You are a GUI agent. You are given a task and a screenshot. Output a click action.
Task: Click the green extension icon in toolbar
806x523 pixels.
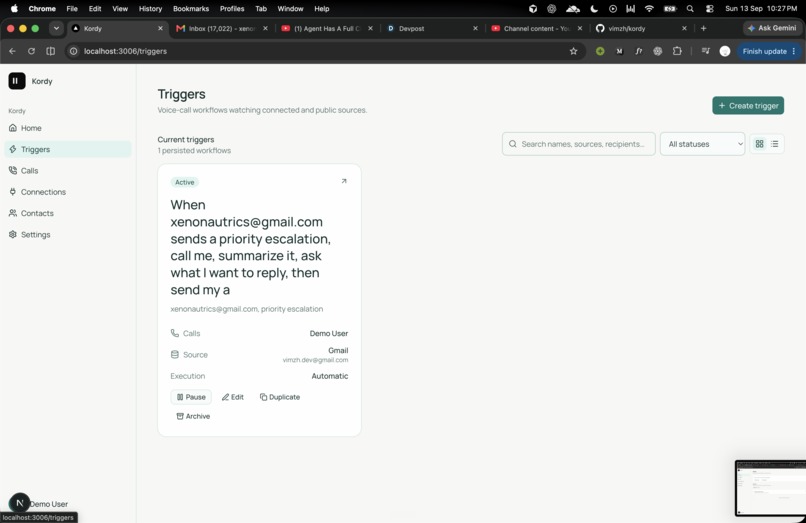(x=600, y=51)
